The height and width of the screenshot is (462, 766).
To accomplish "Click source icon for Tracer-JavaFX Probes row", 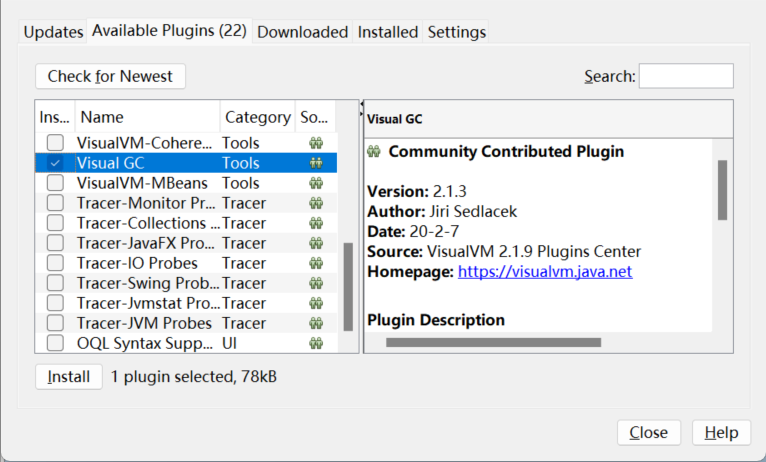I will point(316,243).
